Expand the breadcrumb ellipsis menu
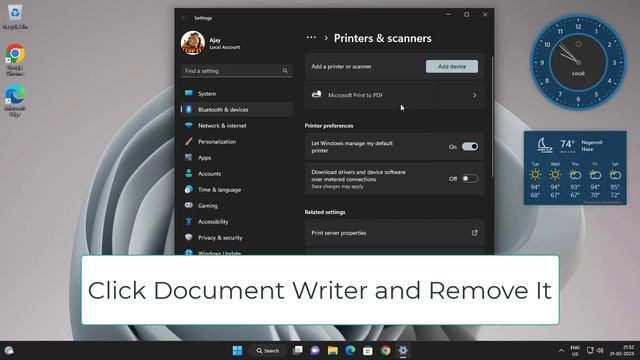This screenshot has width=640, height=360. click(x=311, y=38)
